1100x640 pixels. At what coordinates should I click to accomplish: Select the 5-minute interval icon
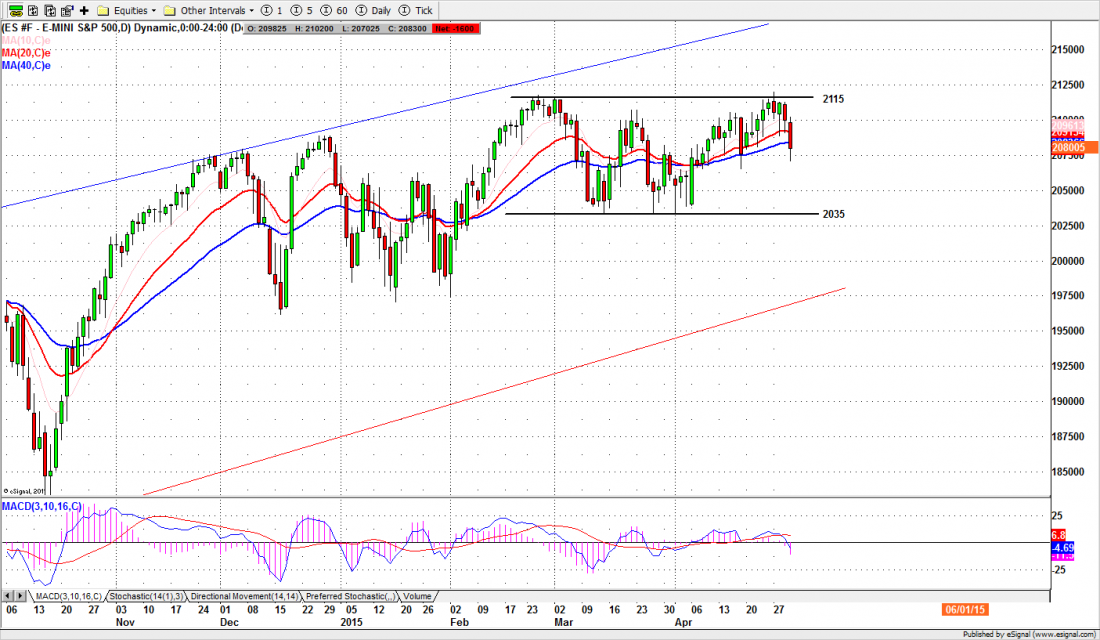[298, 9]
